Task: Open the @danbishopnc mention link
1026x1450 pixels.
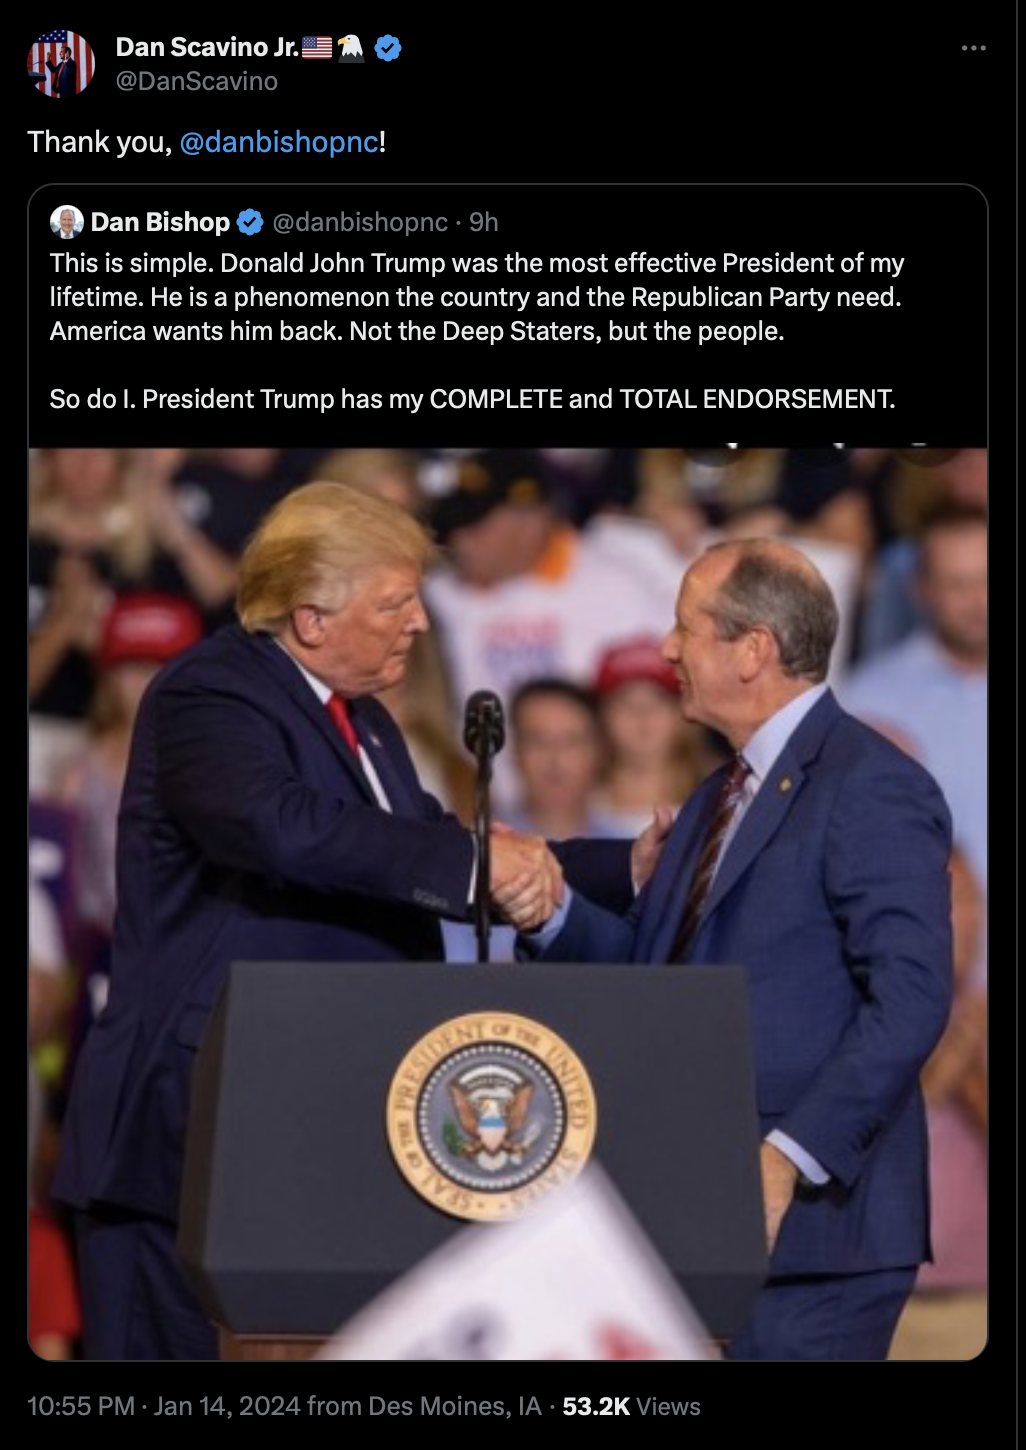Action: click(x=279, y=142)
